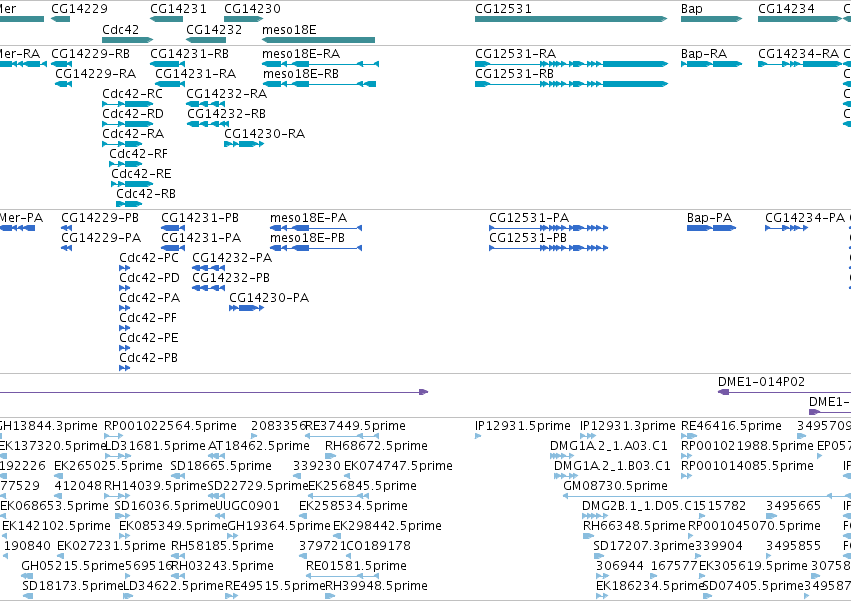Open EST RE37449.5prime

(355, 426)
